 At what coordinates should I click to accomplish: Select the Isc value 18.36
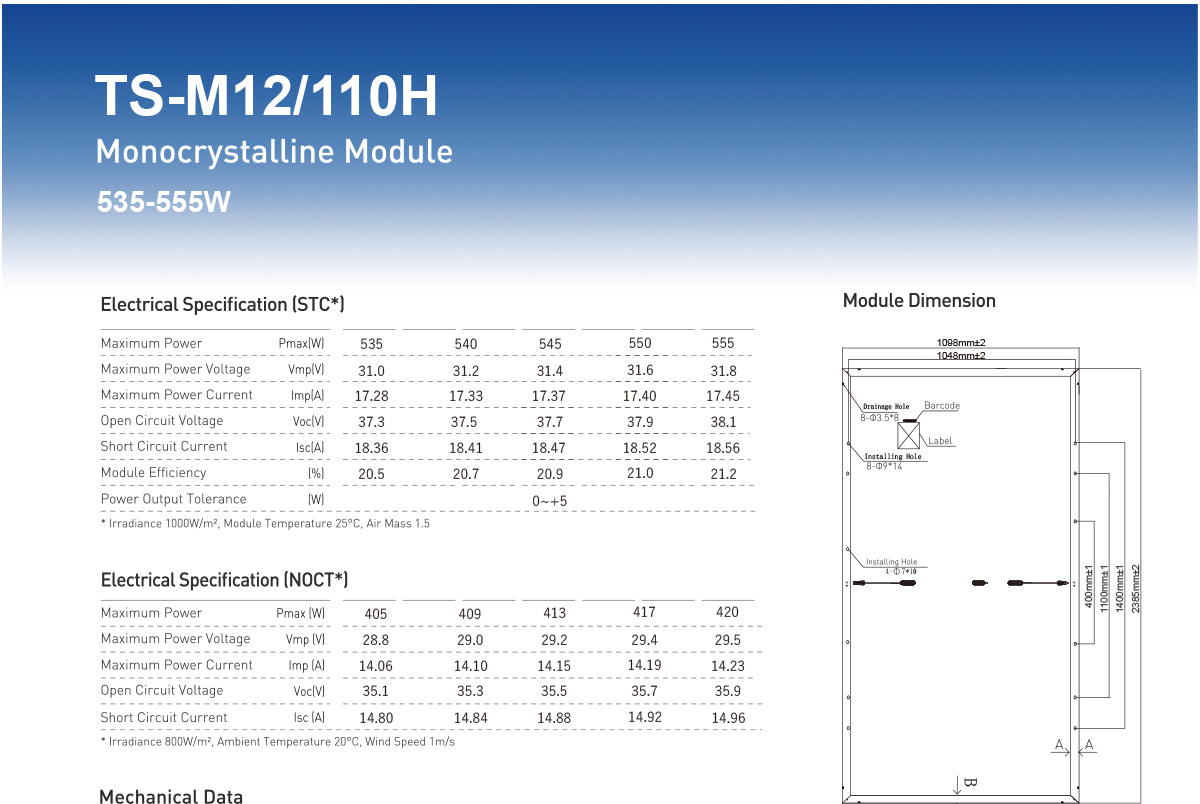[x=371, y=448]
